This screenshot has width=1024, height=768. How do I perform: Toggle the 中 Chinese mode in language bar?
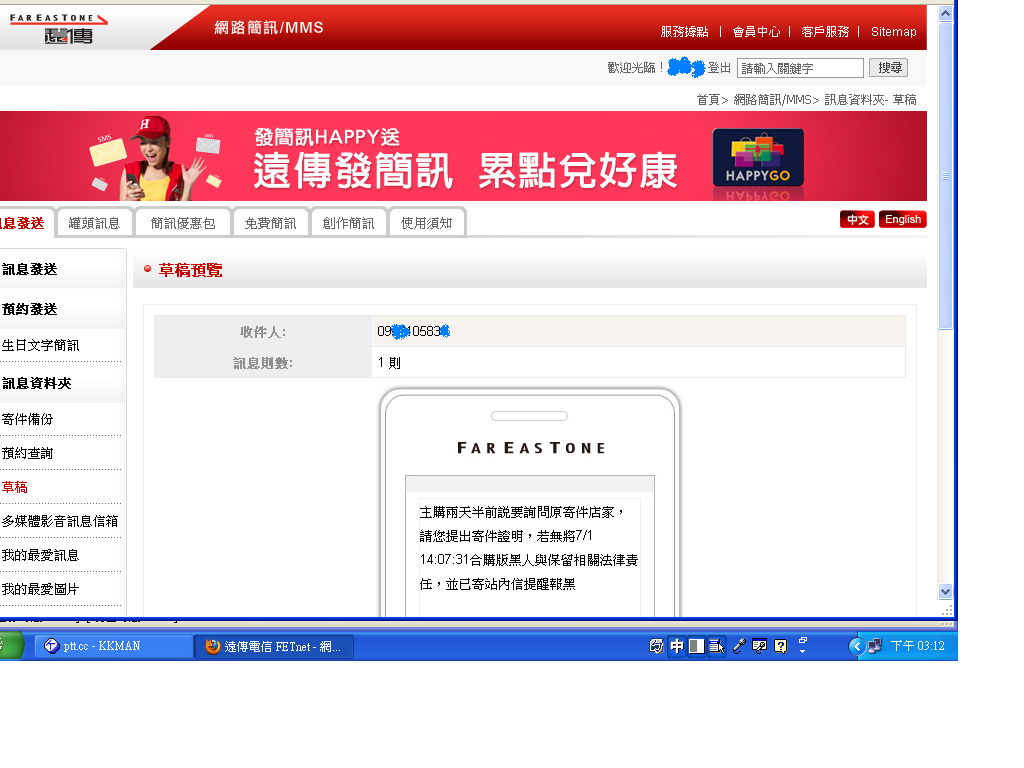pos(677,646)
